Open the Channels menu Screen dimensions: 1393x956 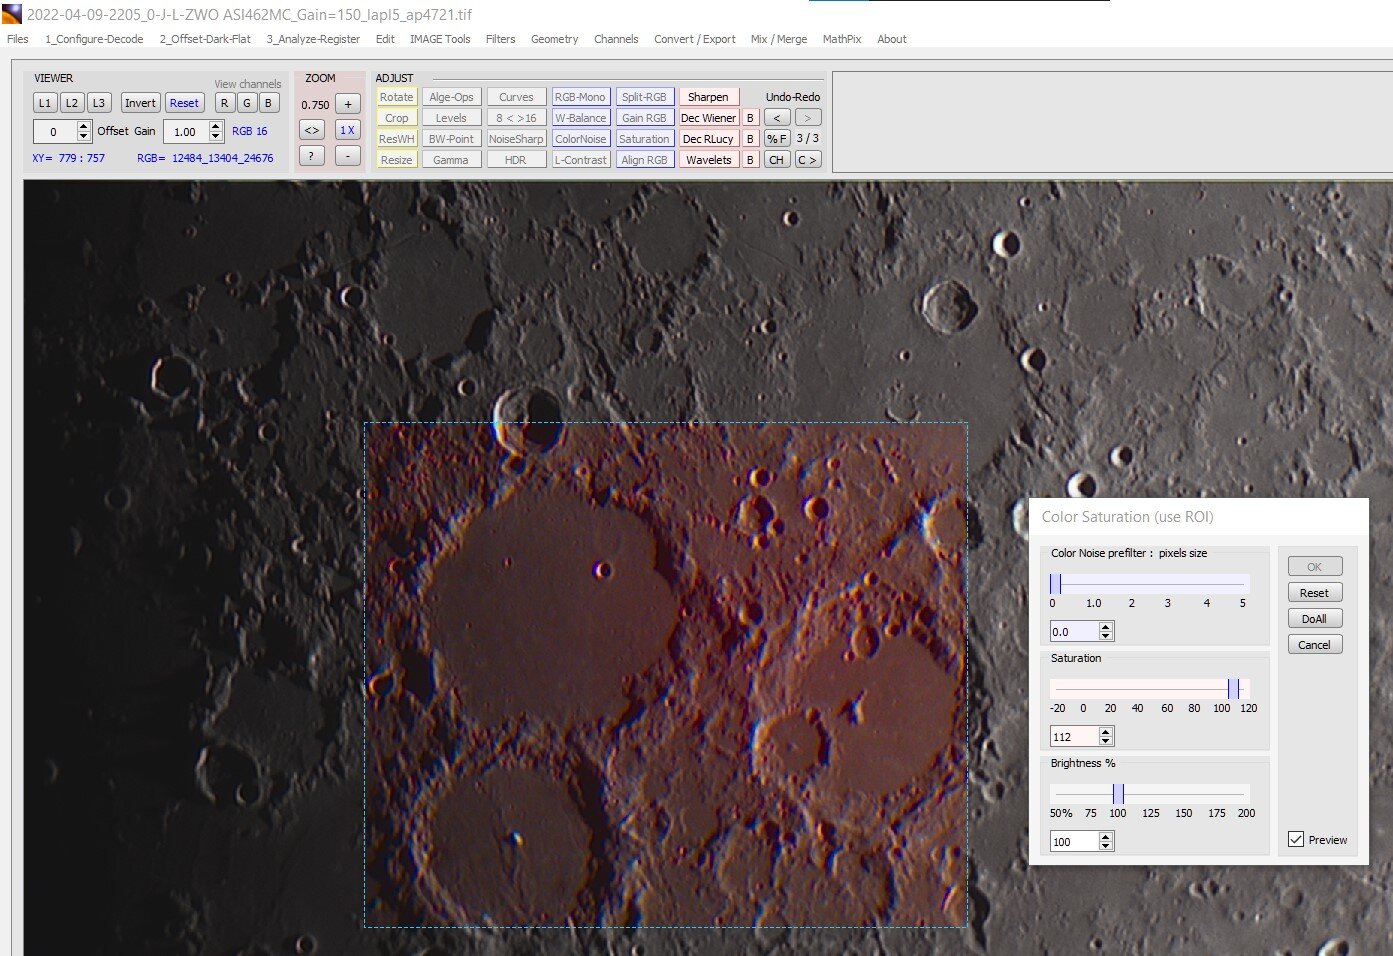click(x=616, y=39)
